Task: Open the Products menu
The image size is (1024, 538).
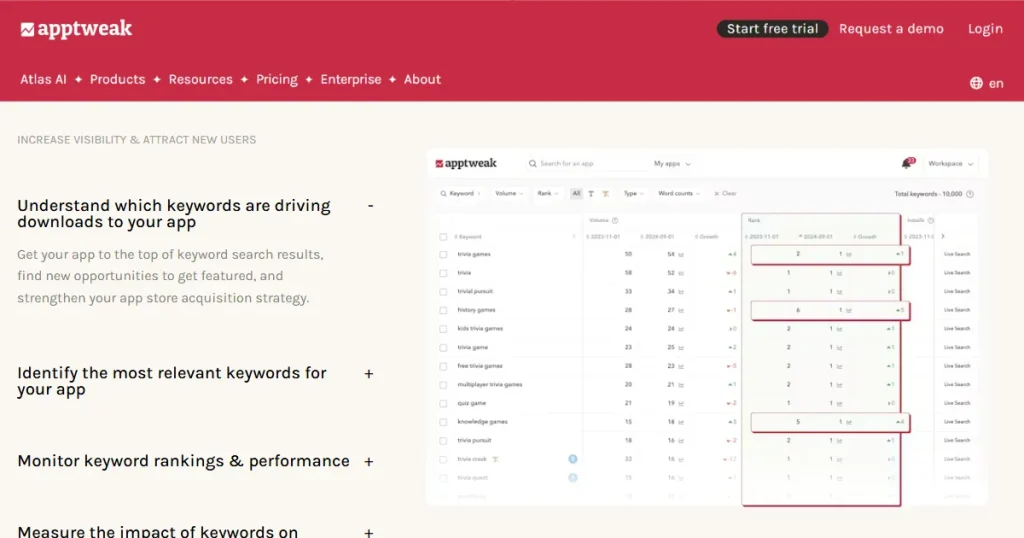Action: (x=118, y=80)
